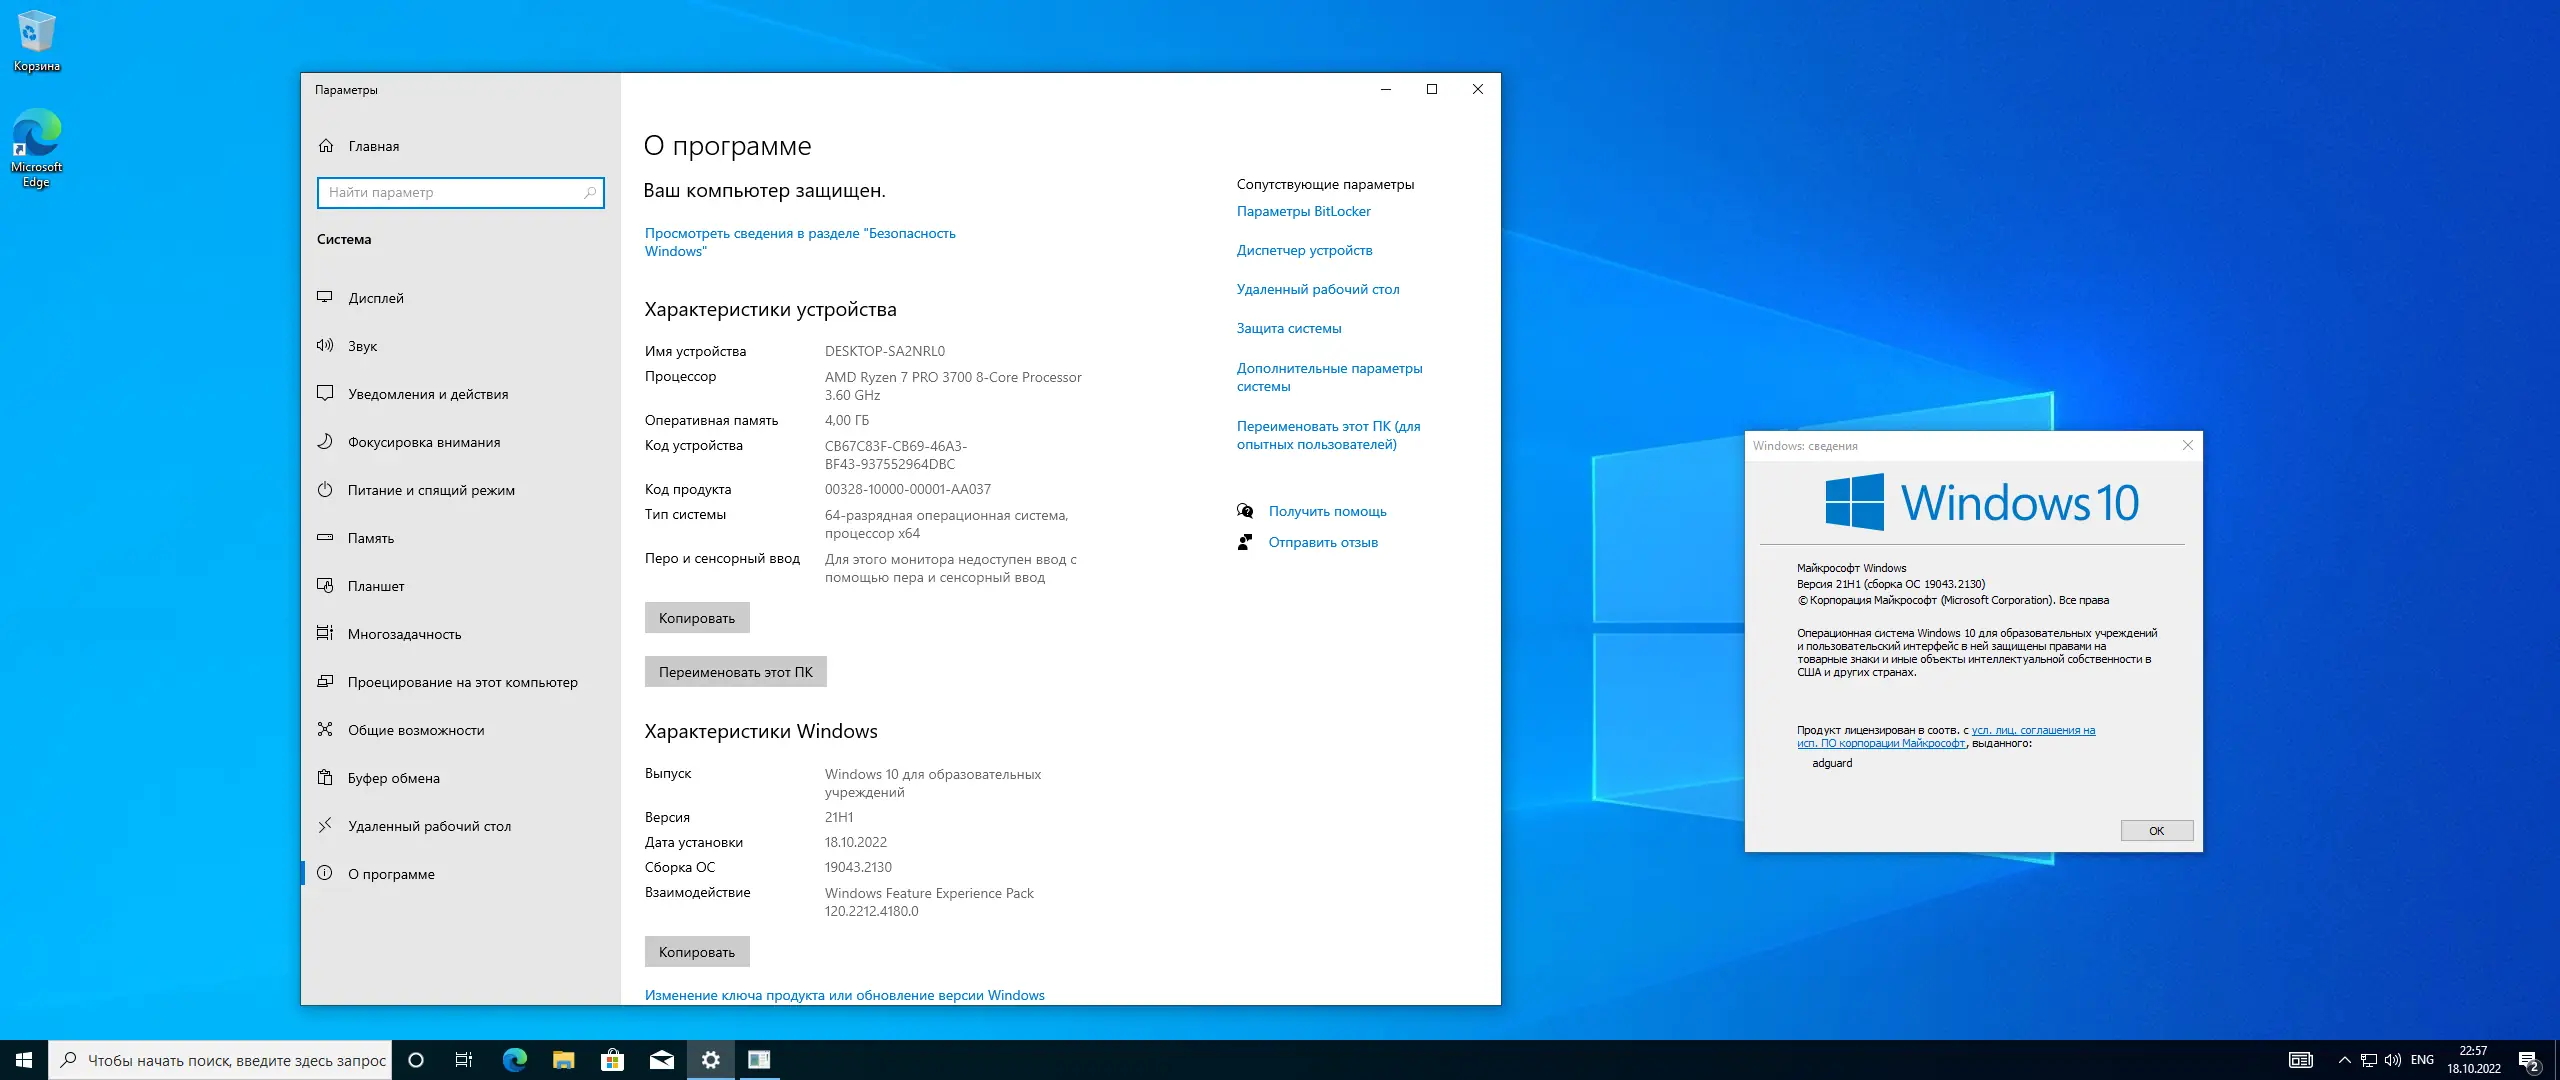Open Task View button on taskbar

point(464,1060)
